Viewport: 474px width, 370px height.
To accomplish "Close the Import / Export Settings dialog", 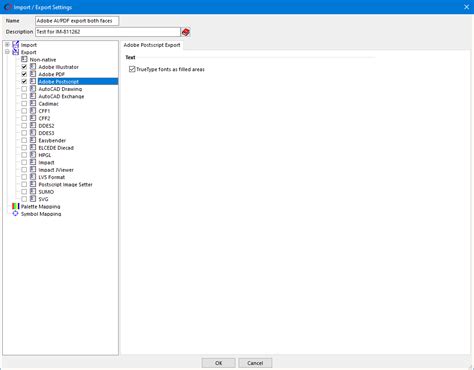I will click(466, 7).
